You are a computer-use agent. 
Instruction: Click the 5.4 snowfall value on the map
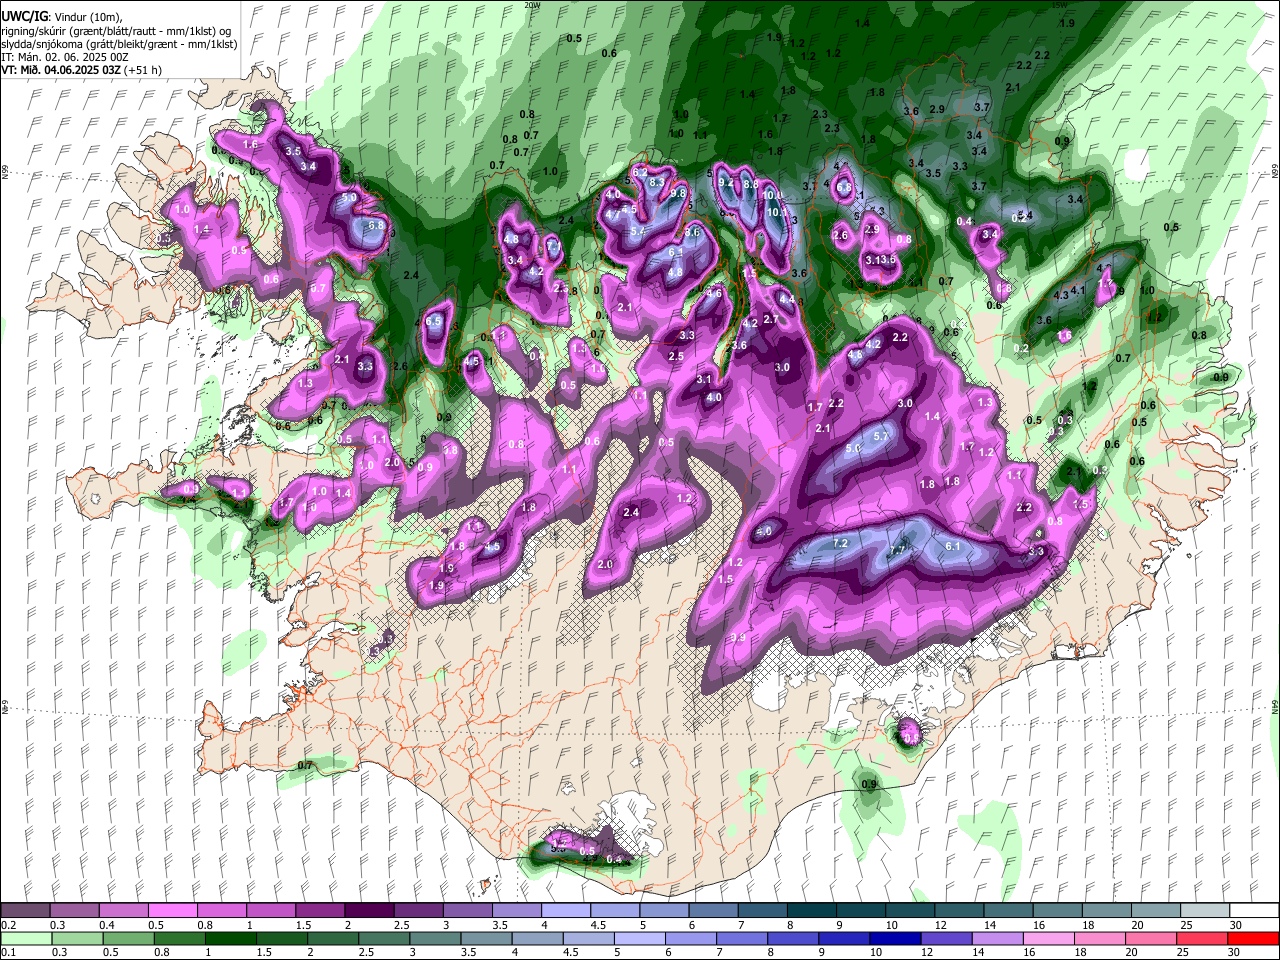[x=637, y=231]
